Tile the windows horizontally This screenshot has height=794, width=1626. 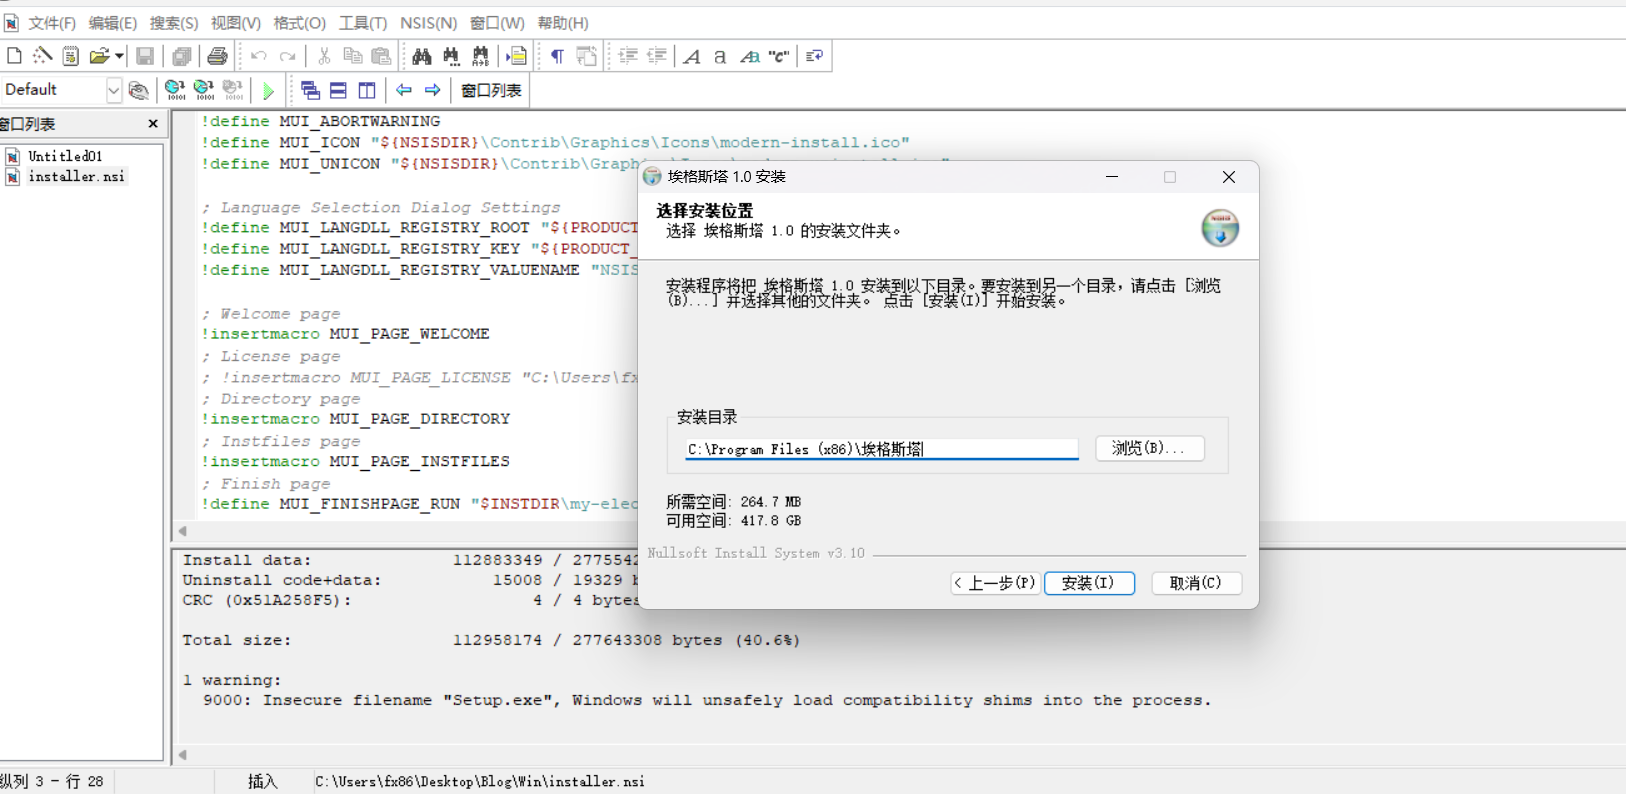pyautogui.click(x=338, y=90)
